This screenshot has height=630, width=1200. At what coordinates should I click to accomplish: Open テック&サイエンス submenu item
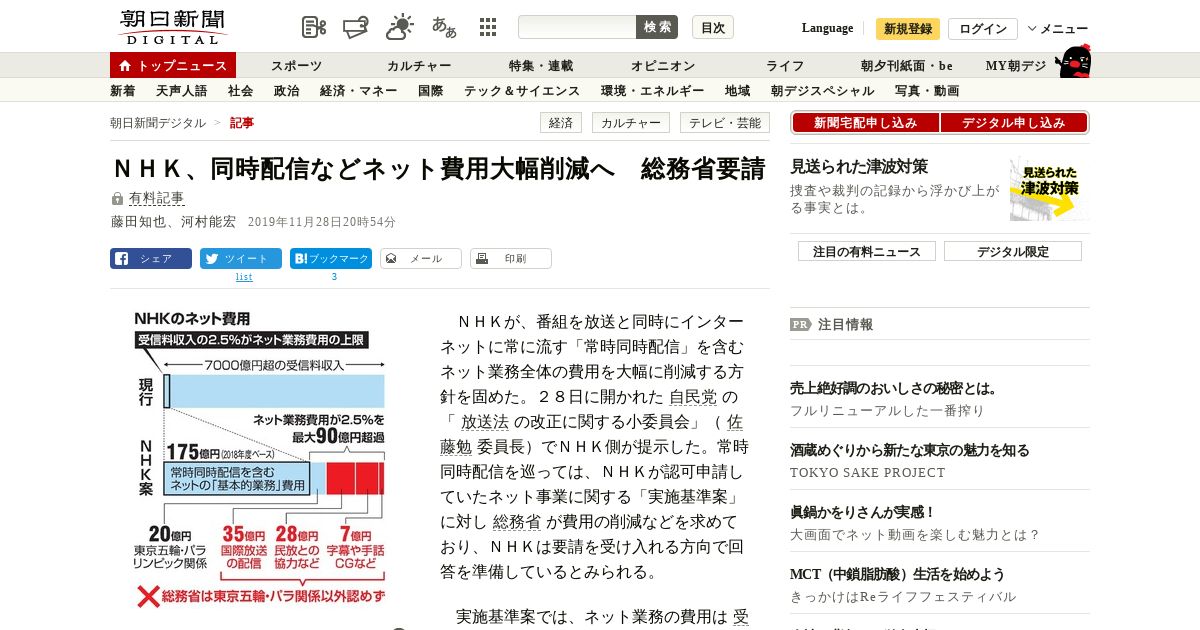[x=522, y=91]
